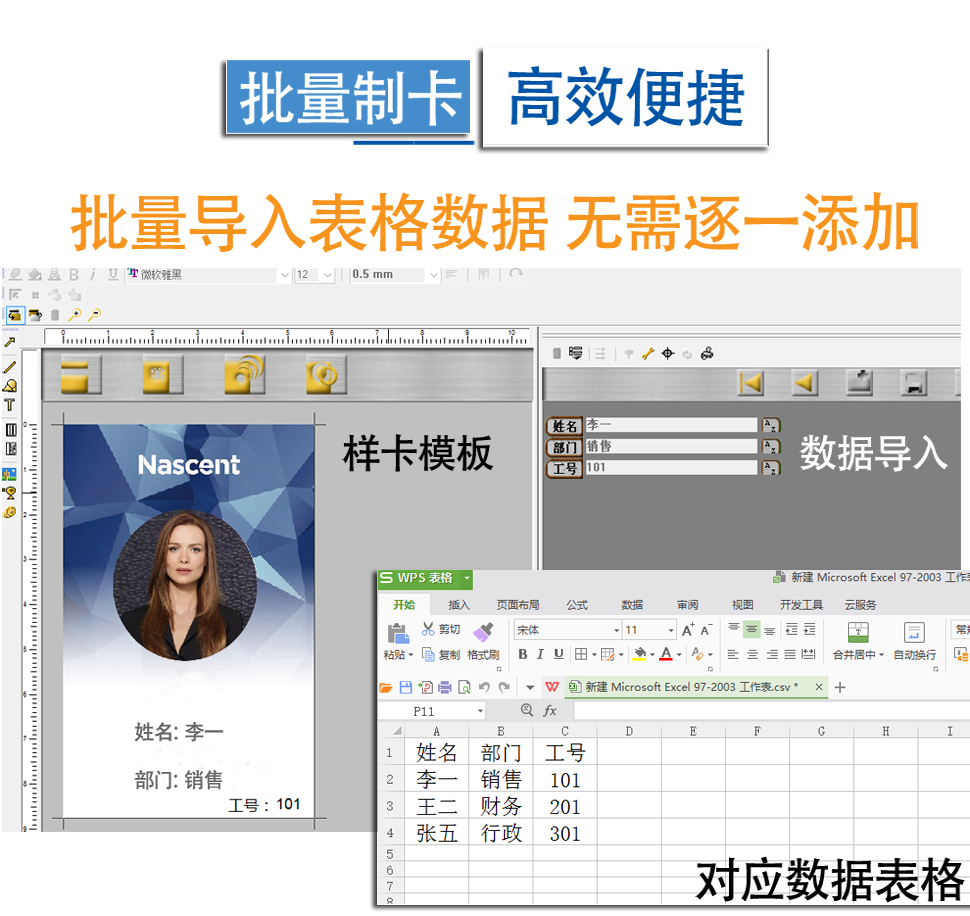
Task: Click the 合并居中 merge button
Action: (858, 641)
